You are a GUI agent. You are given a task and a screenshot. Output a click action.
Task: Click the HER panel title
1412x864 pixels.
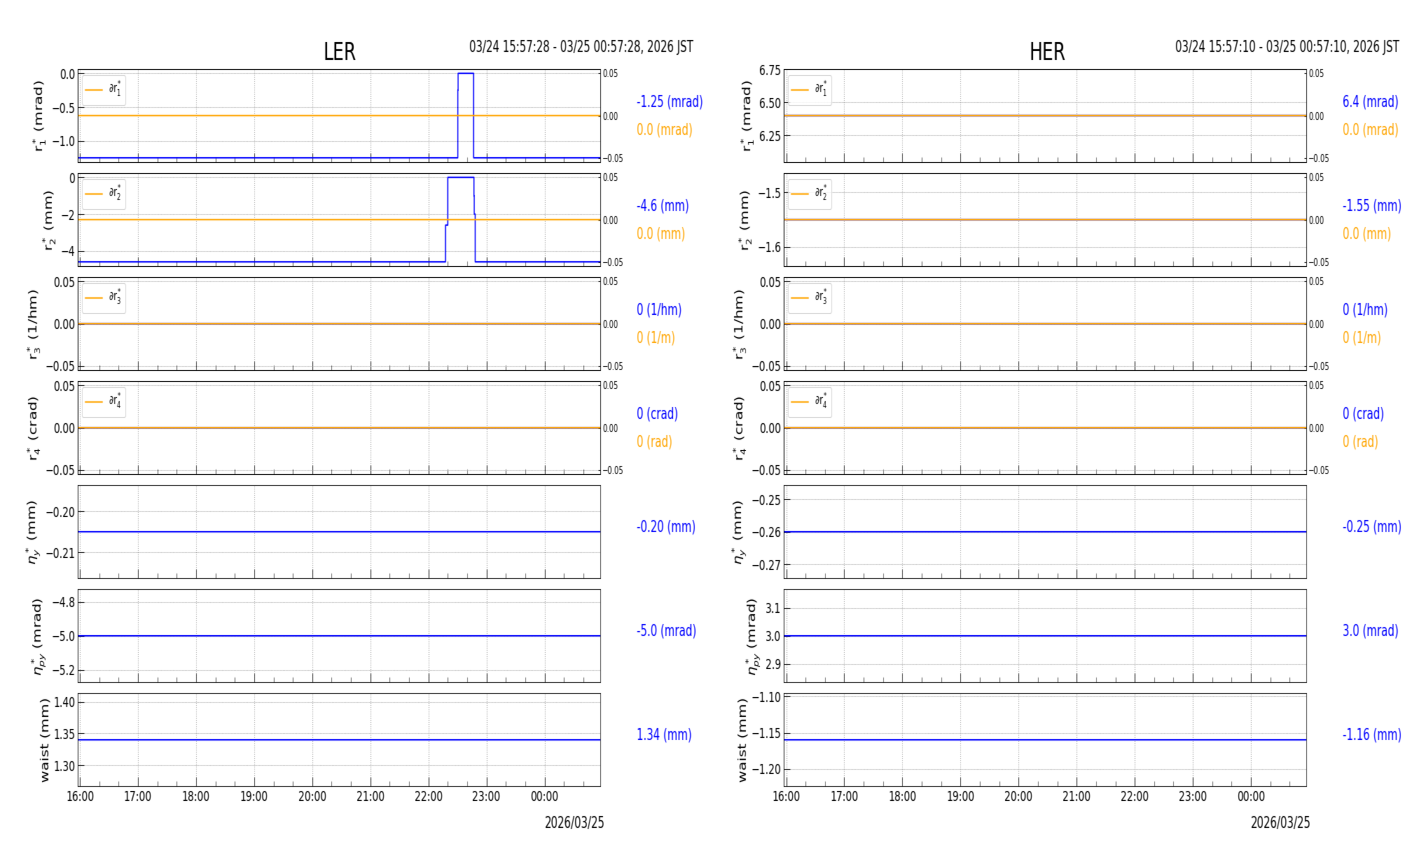1047,52
